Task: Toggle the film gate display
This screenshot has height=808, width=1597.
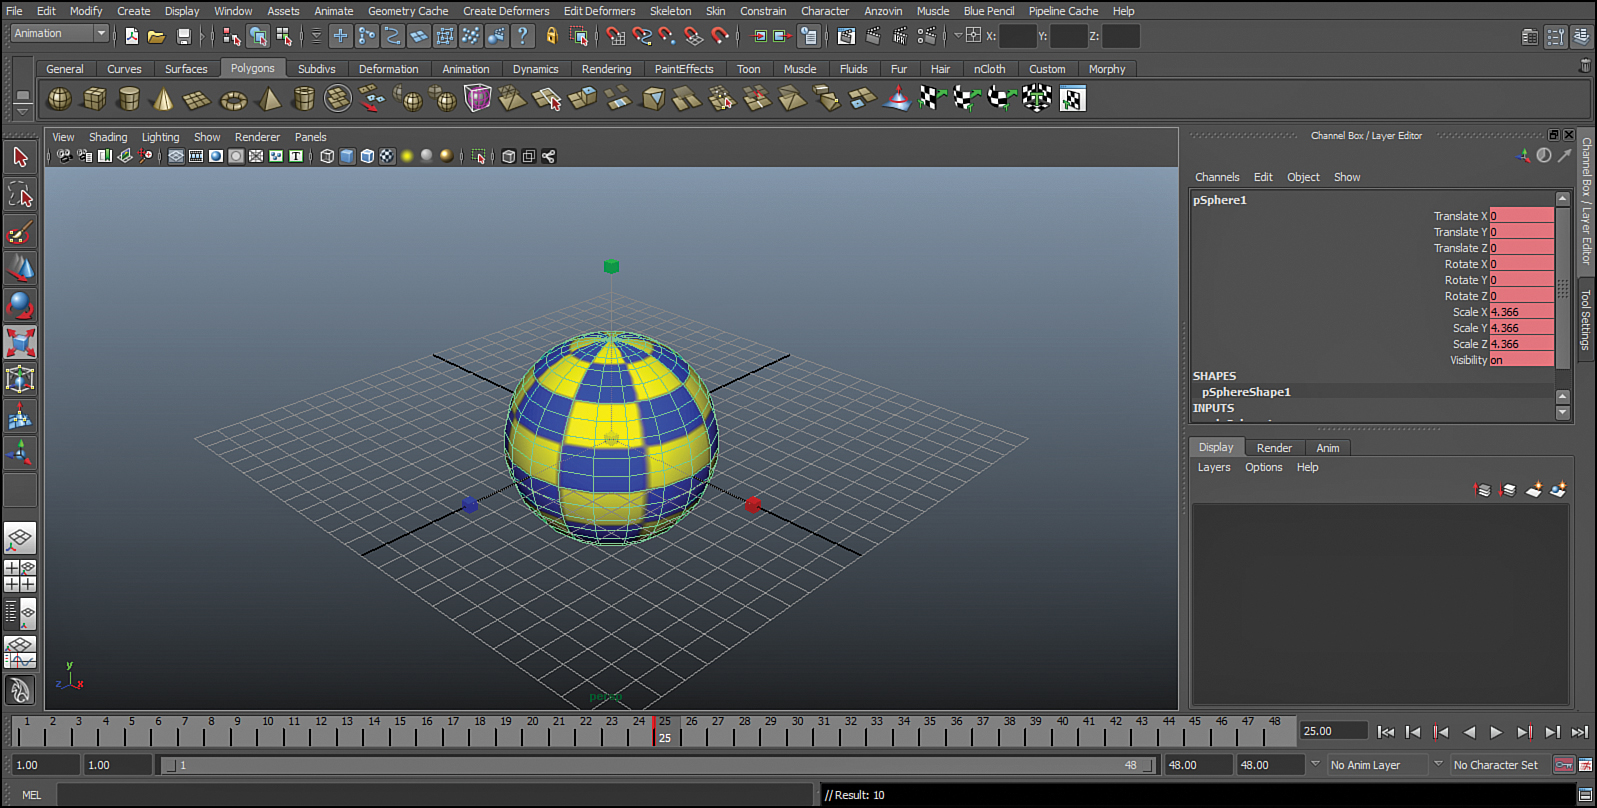Action: tap(196, 156)
